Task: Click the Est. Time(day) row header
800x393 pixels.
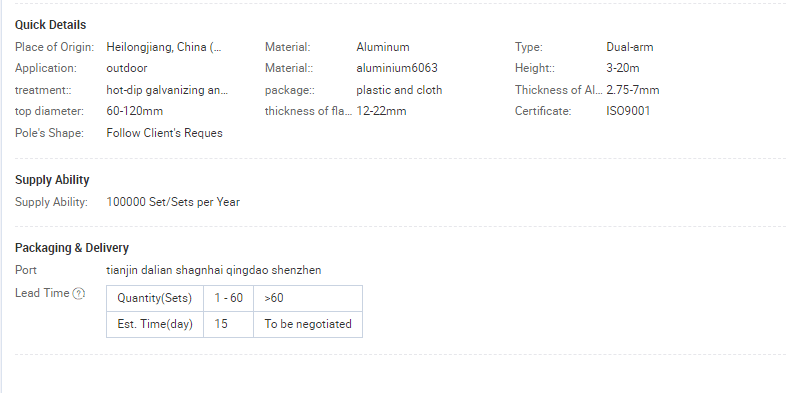Action: tap(155, 324)
